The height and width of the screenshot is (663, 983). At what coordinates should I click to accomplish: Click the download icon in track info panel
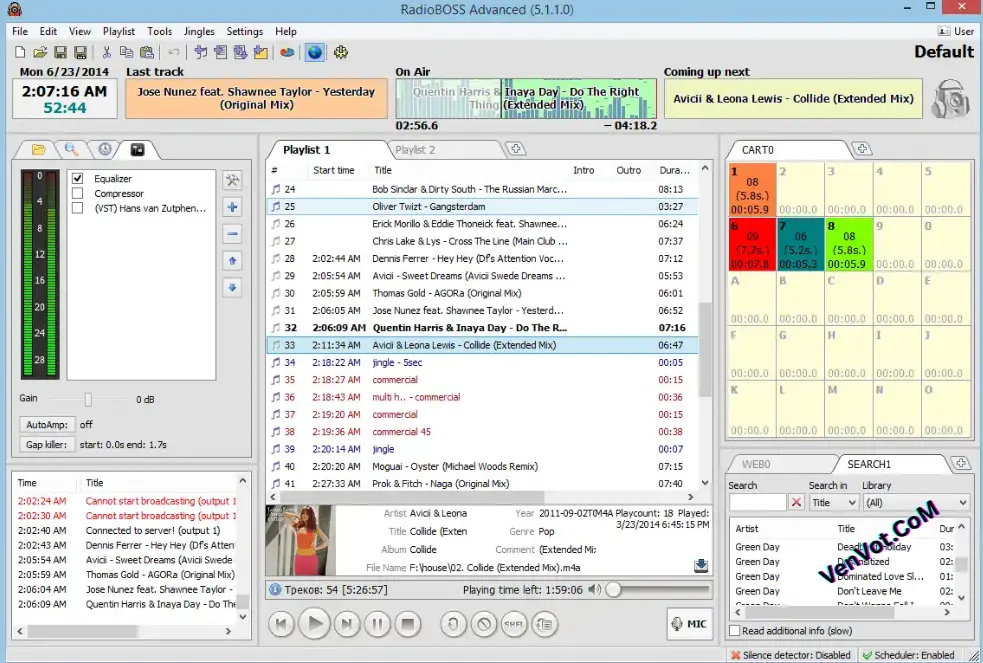tap(701, 566)
